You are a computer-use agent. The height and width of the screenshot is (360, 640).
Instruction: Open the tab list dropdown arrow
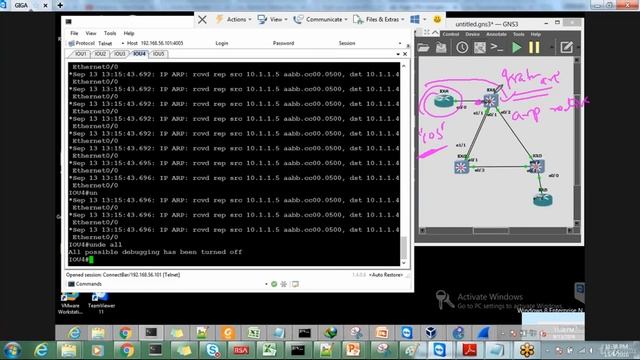[x=398, y=54]
